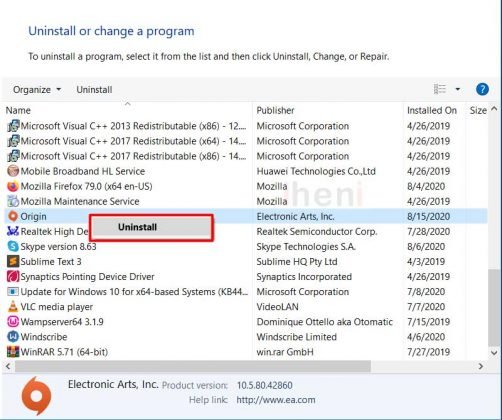Click the vertical scrollbar thumb
Image resolution: width=502 pixels, height=420 pixels.
pos(494,307)
